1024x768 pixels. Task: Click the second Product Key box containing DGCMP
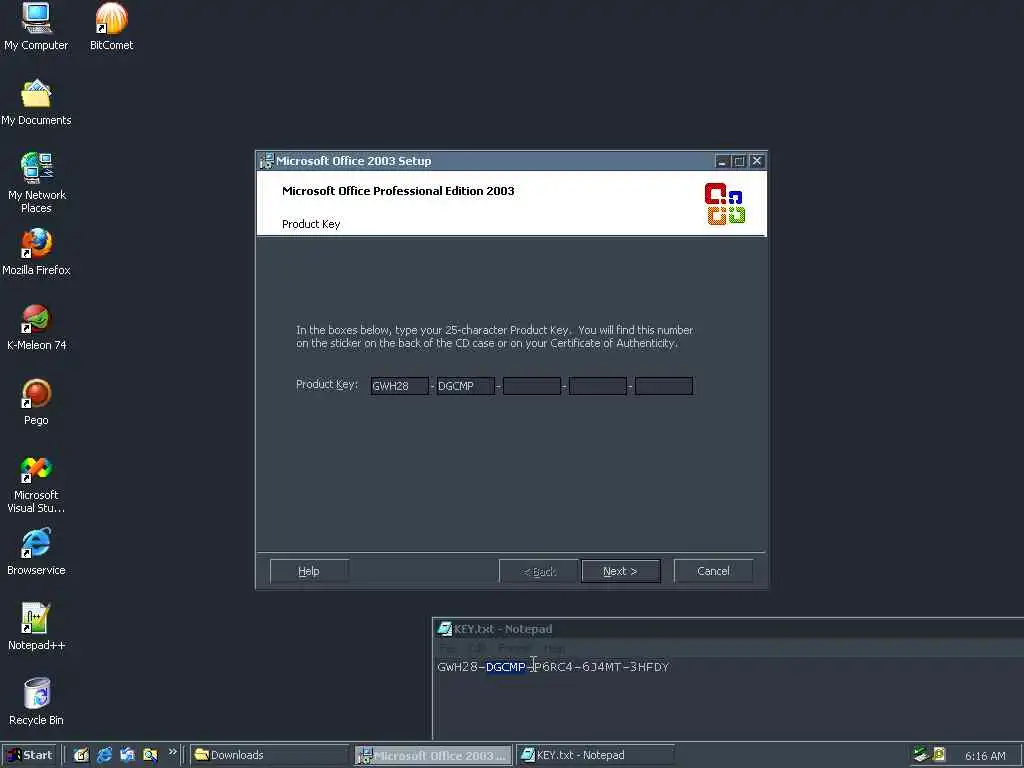pyautogui.click(x=466, y=386)
